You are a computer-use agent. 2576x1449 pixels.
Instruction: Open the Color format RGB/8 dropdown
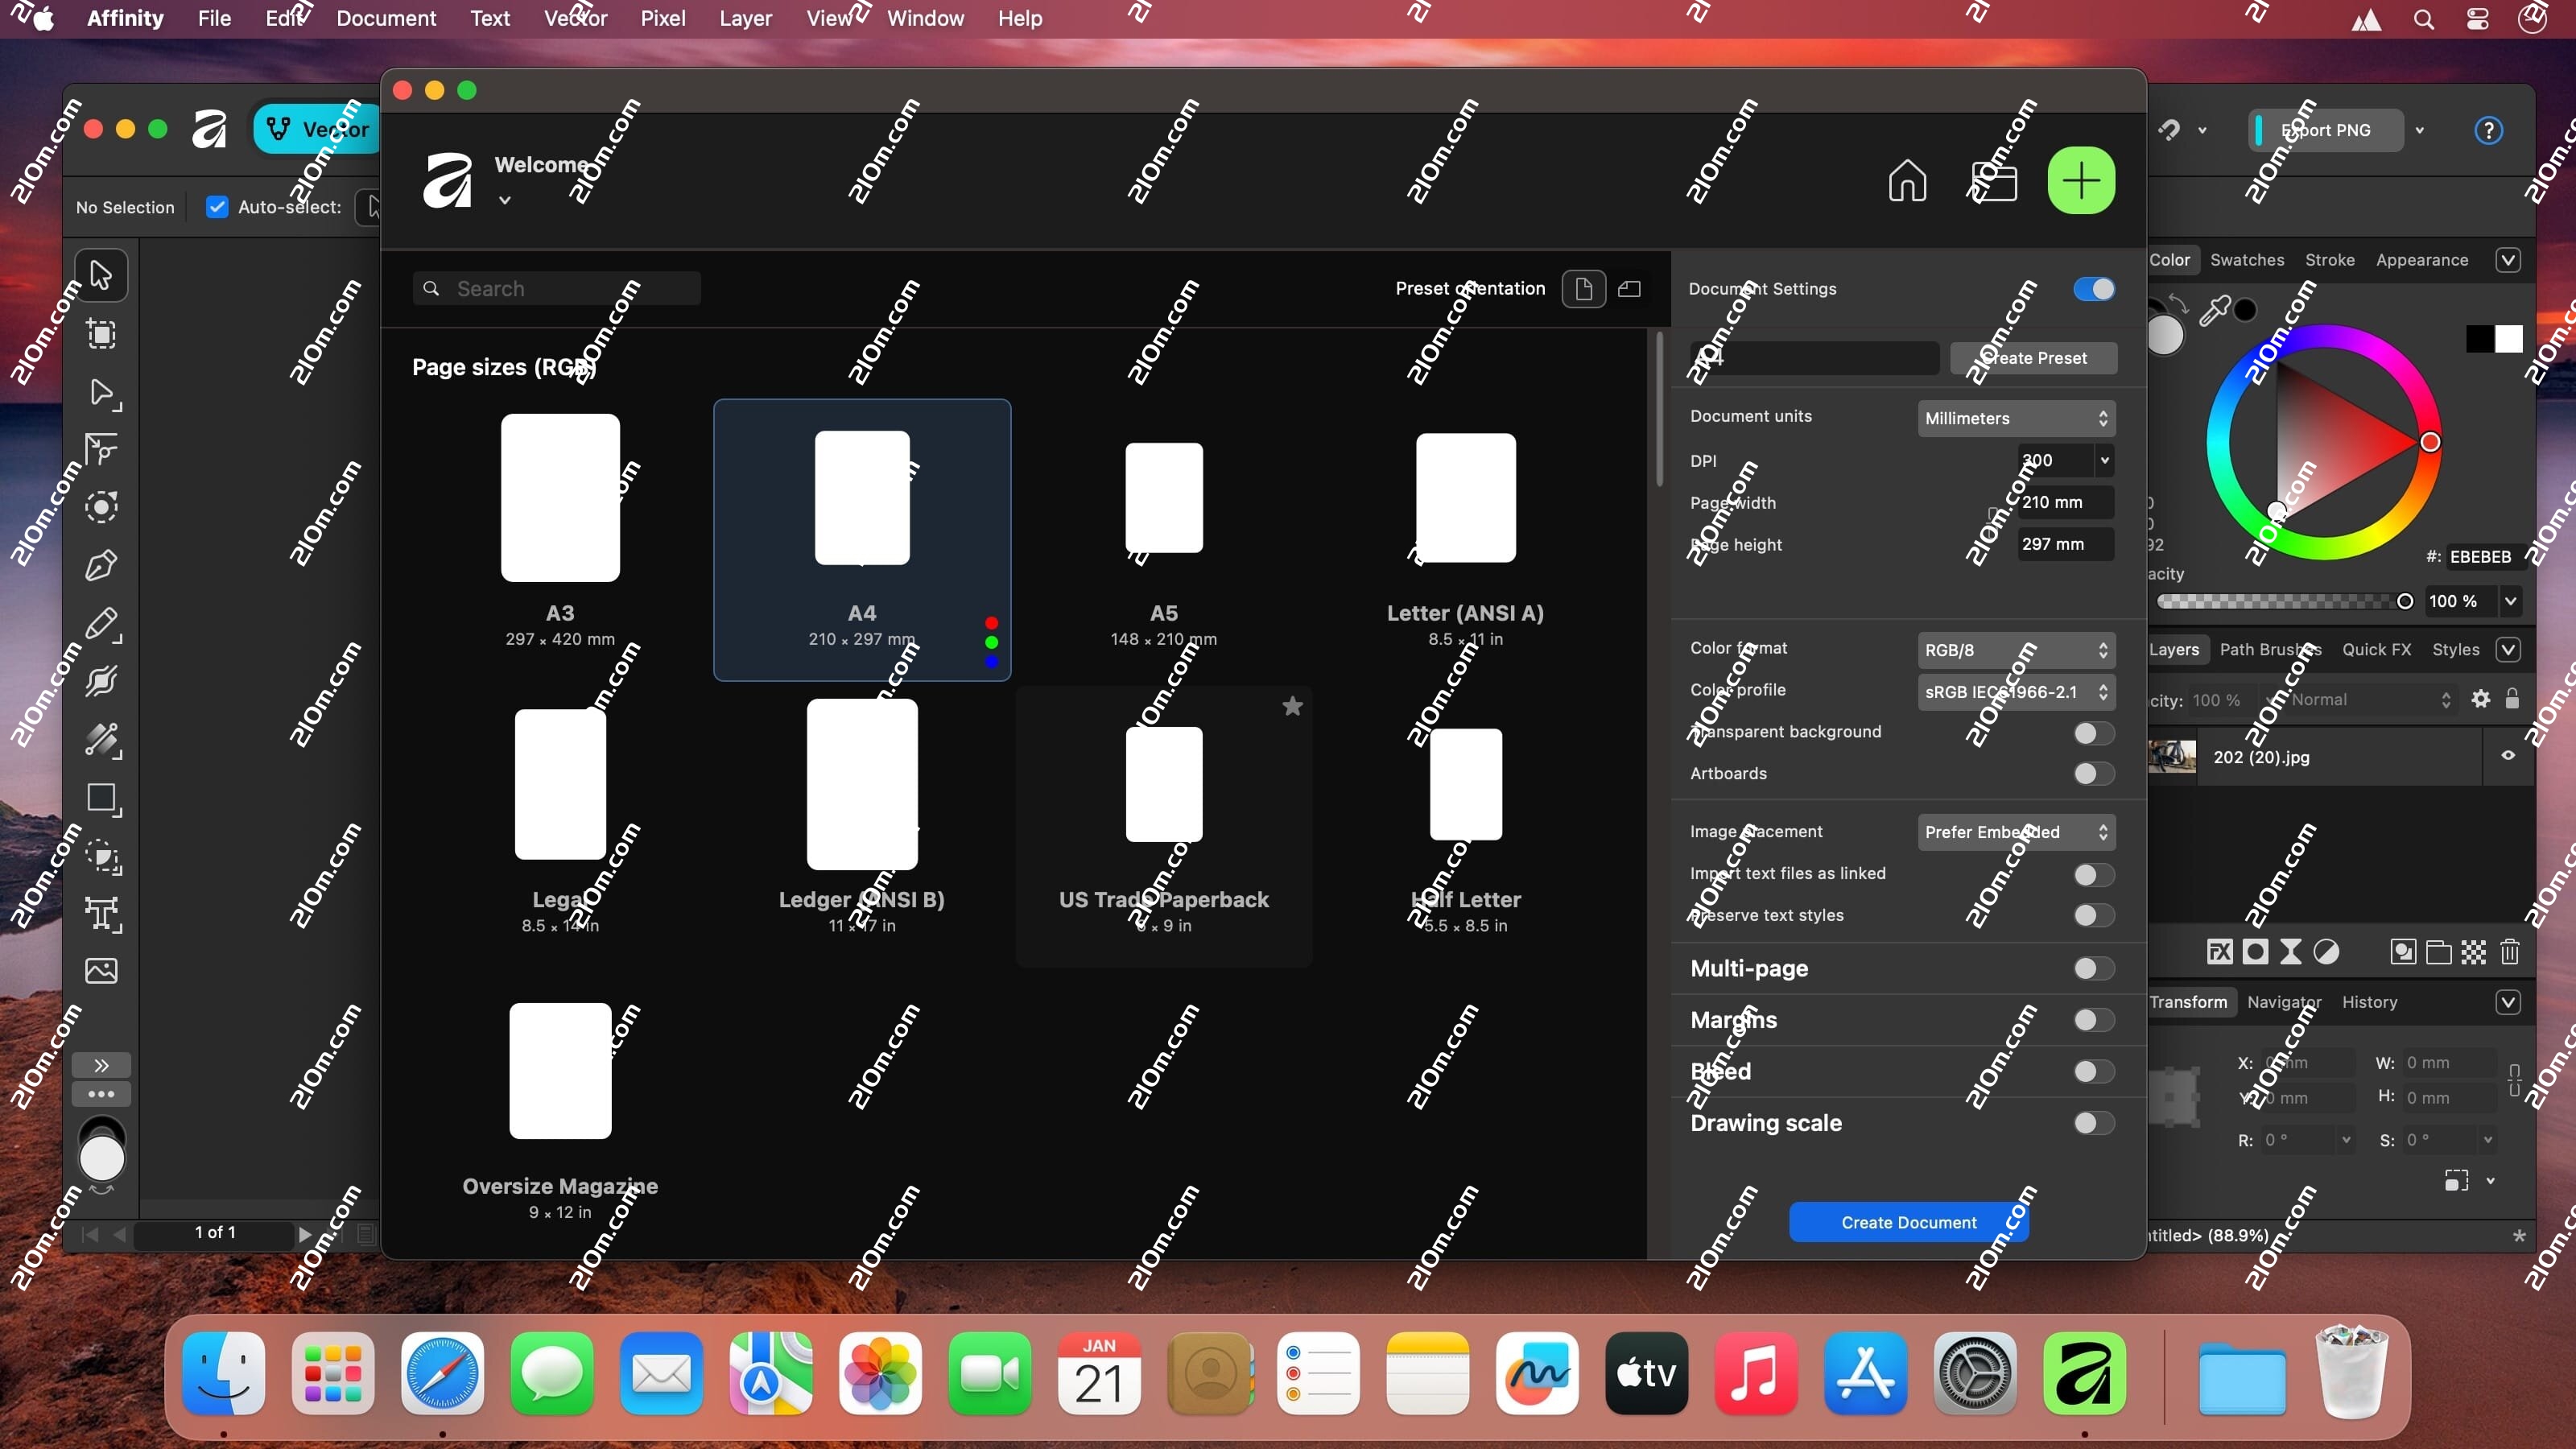pyautogui.click(x=2016, y=650)
